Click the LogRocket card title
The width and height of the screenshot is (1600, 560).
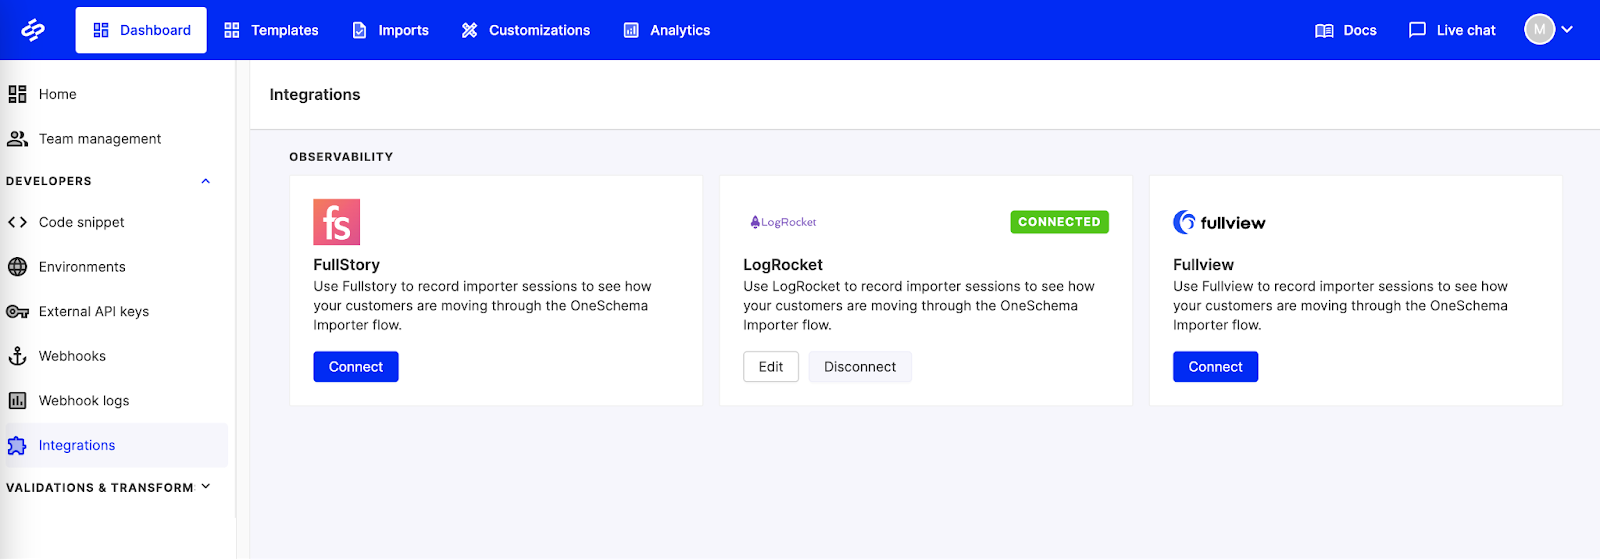pos(783,265)
